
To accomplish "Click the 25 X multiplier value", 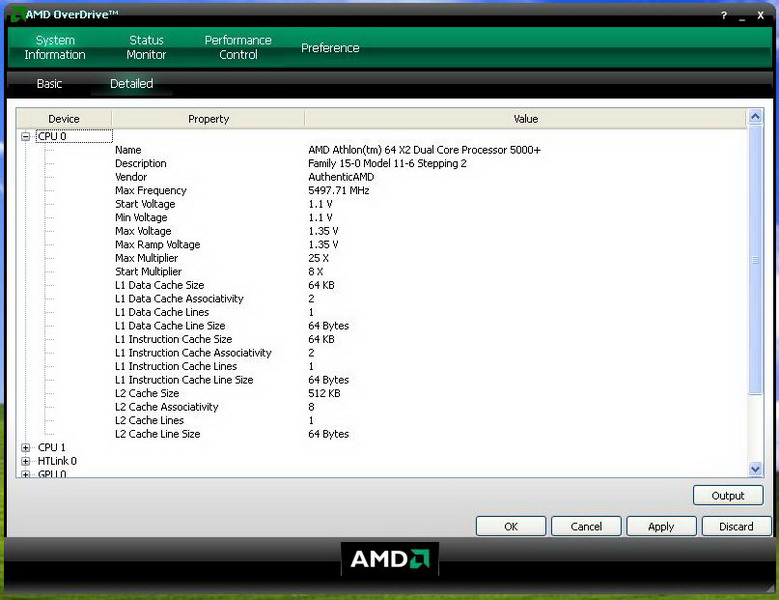I will (x=318, y=258).
